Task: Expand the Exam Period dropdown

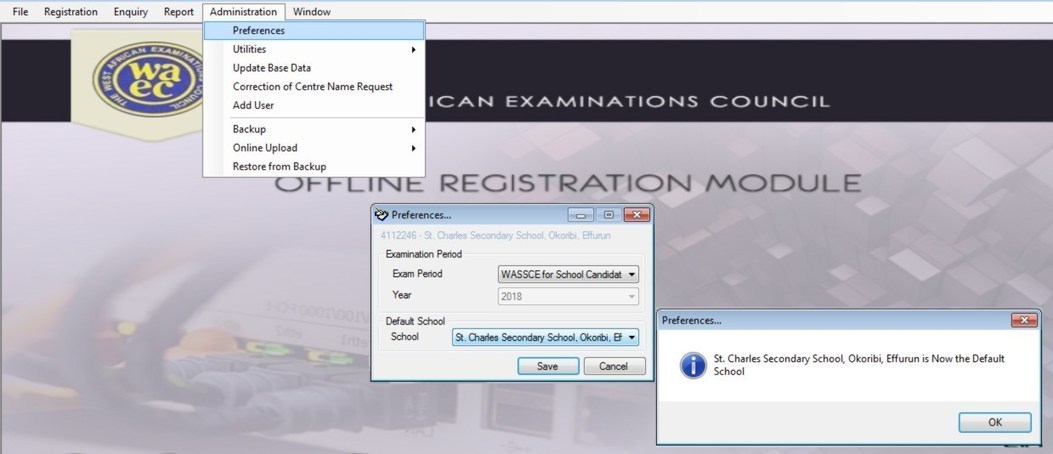Action: click(x=632, y=273)
